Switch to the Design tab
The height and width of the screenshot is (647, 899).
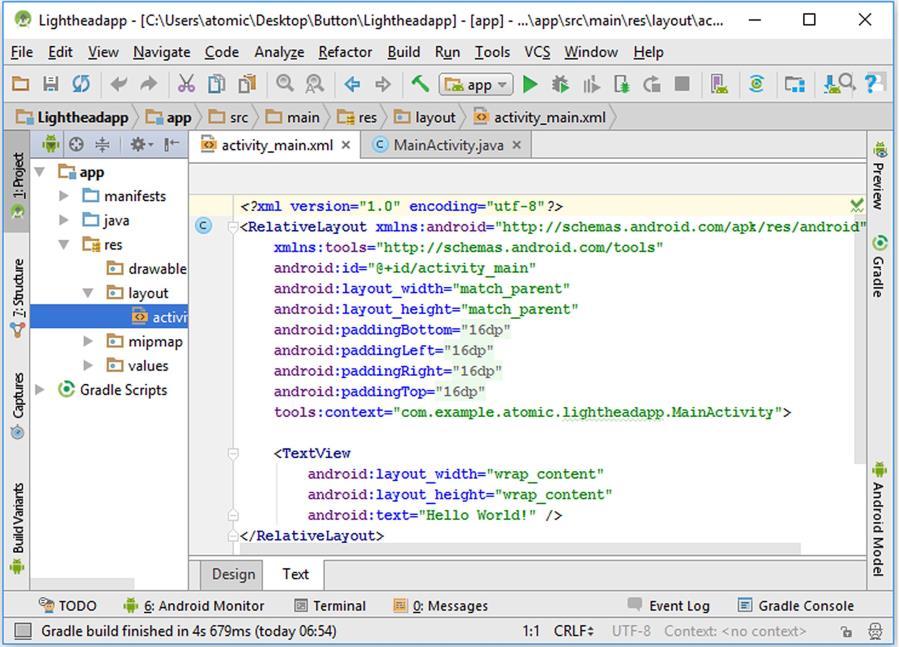[233, 574]
